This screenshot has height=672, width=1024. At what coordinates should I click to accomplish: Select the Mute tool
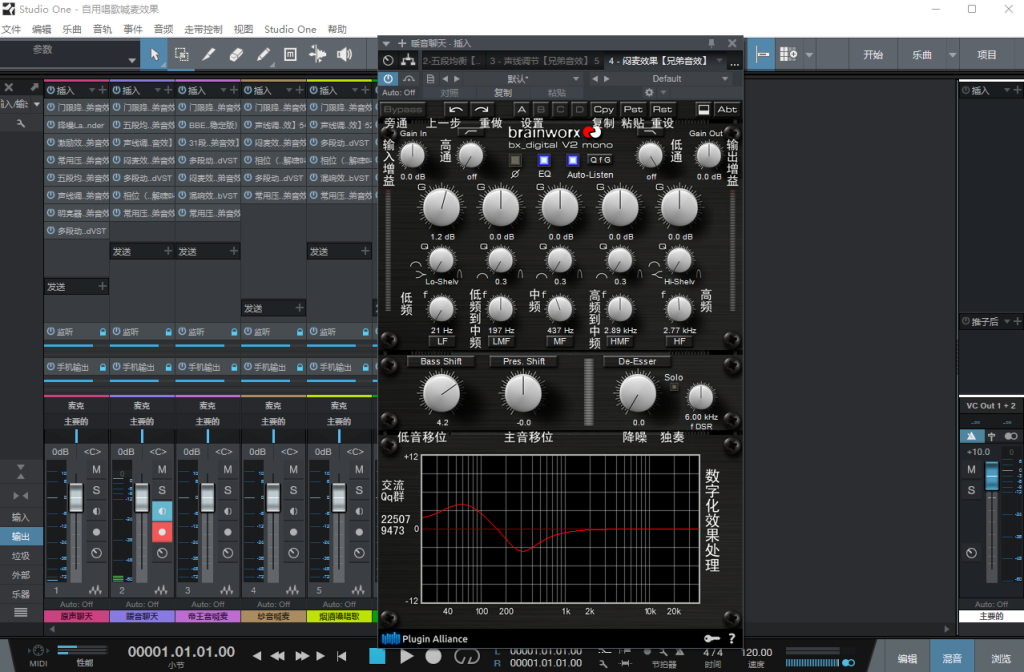tap(291, 55)
